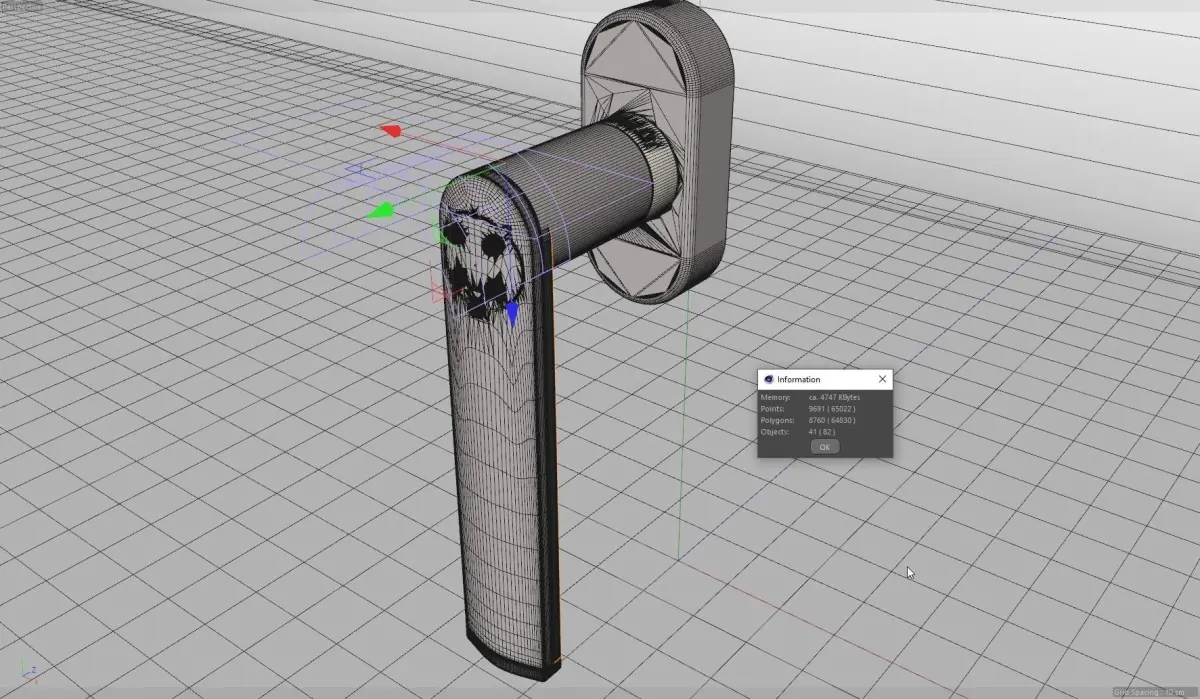Select the Points value "9691 ( 65022 )"
Viewport: 1200px width, 699px height.
point(833,409)
